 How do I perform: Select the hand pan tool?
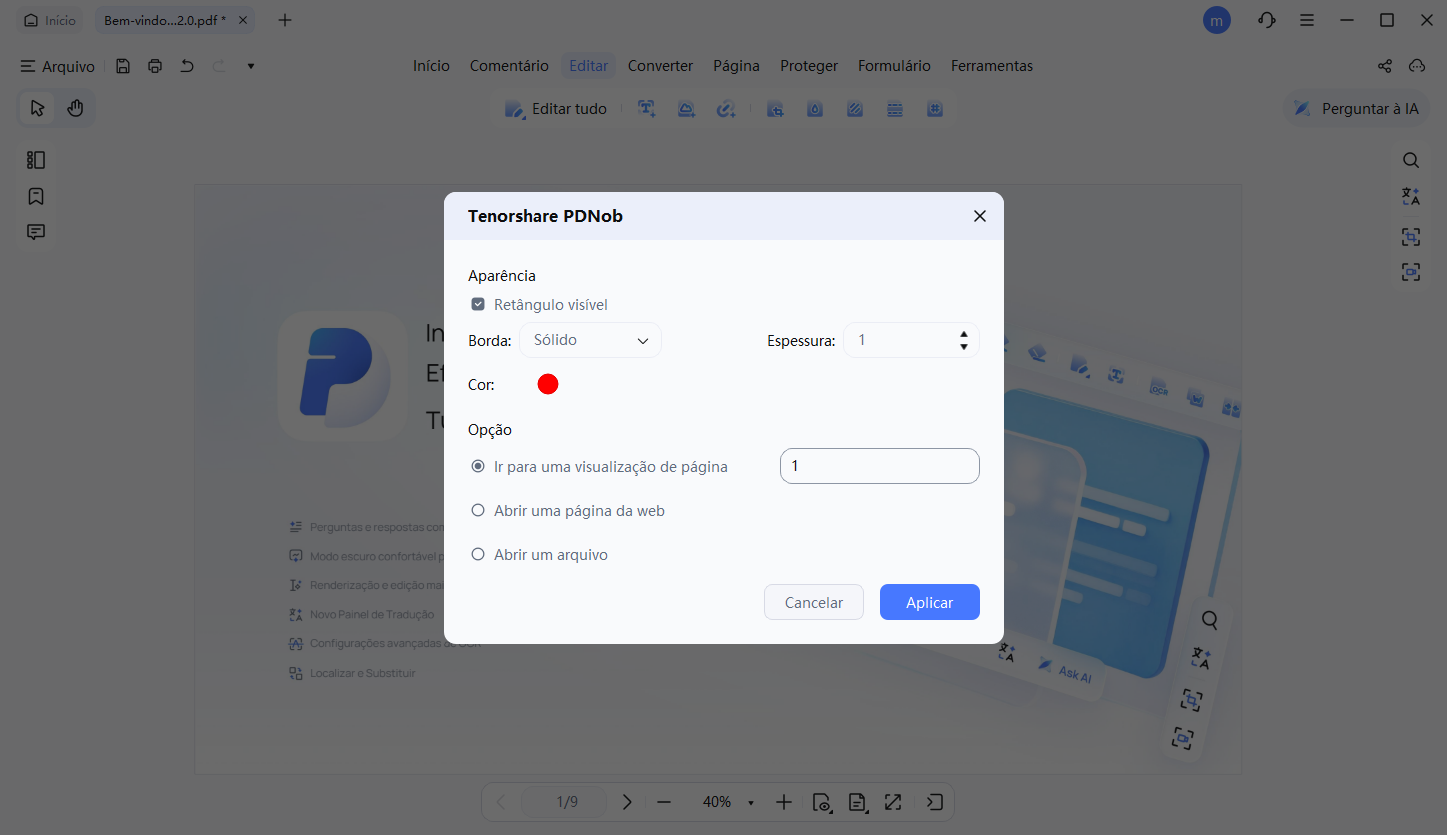(x=75, y=108)
